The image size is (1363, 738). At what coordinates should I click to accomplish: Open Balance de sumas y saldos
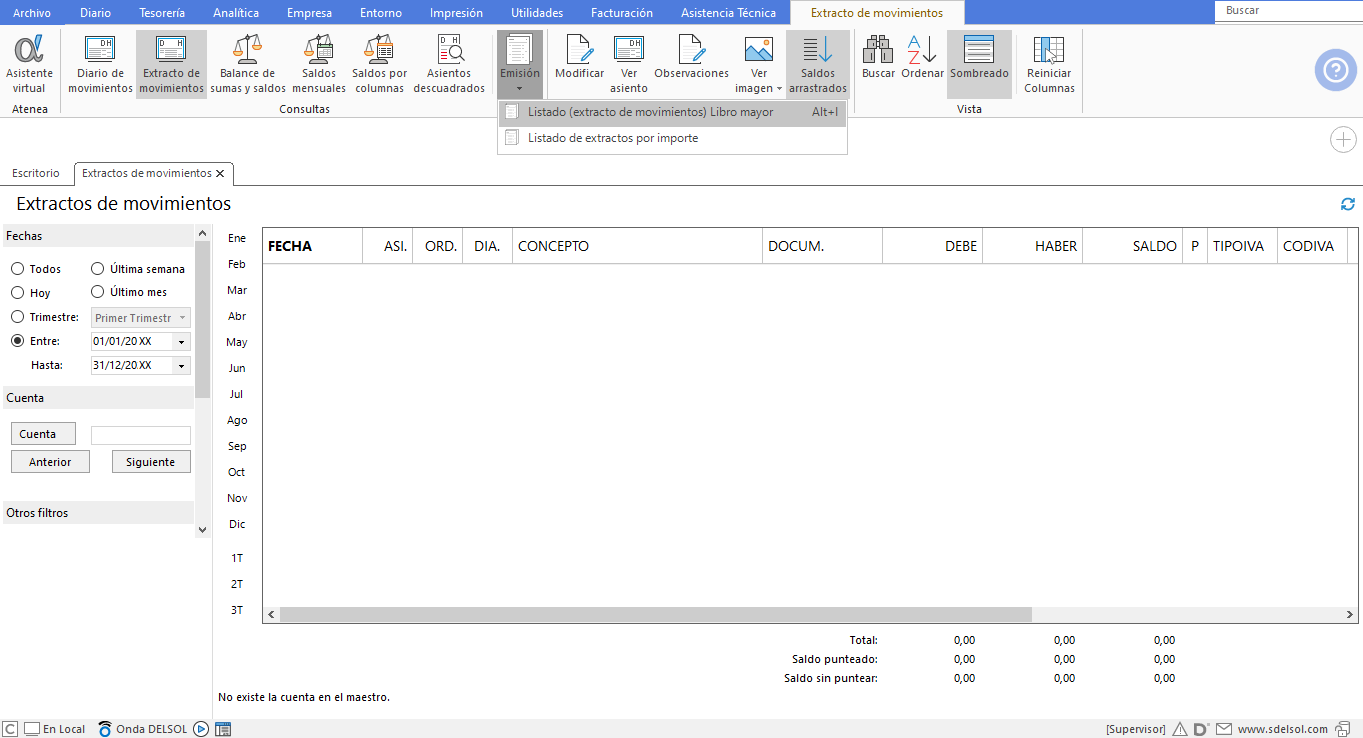tap(248, 65)
